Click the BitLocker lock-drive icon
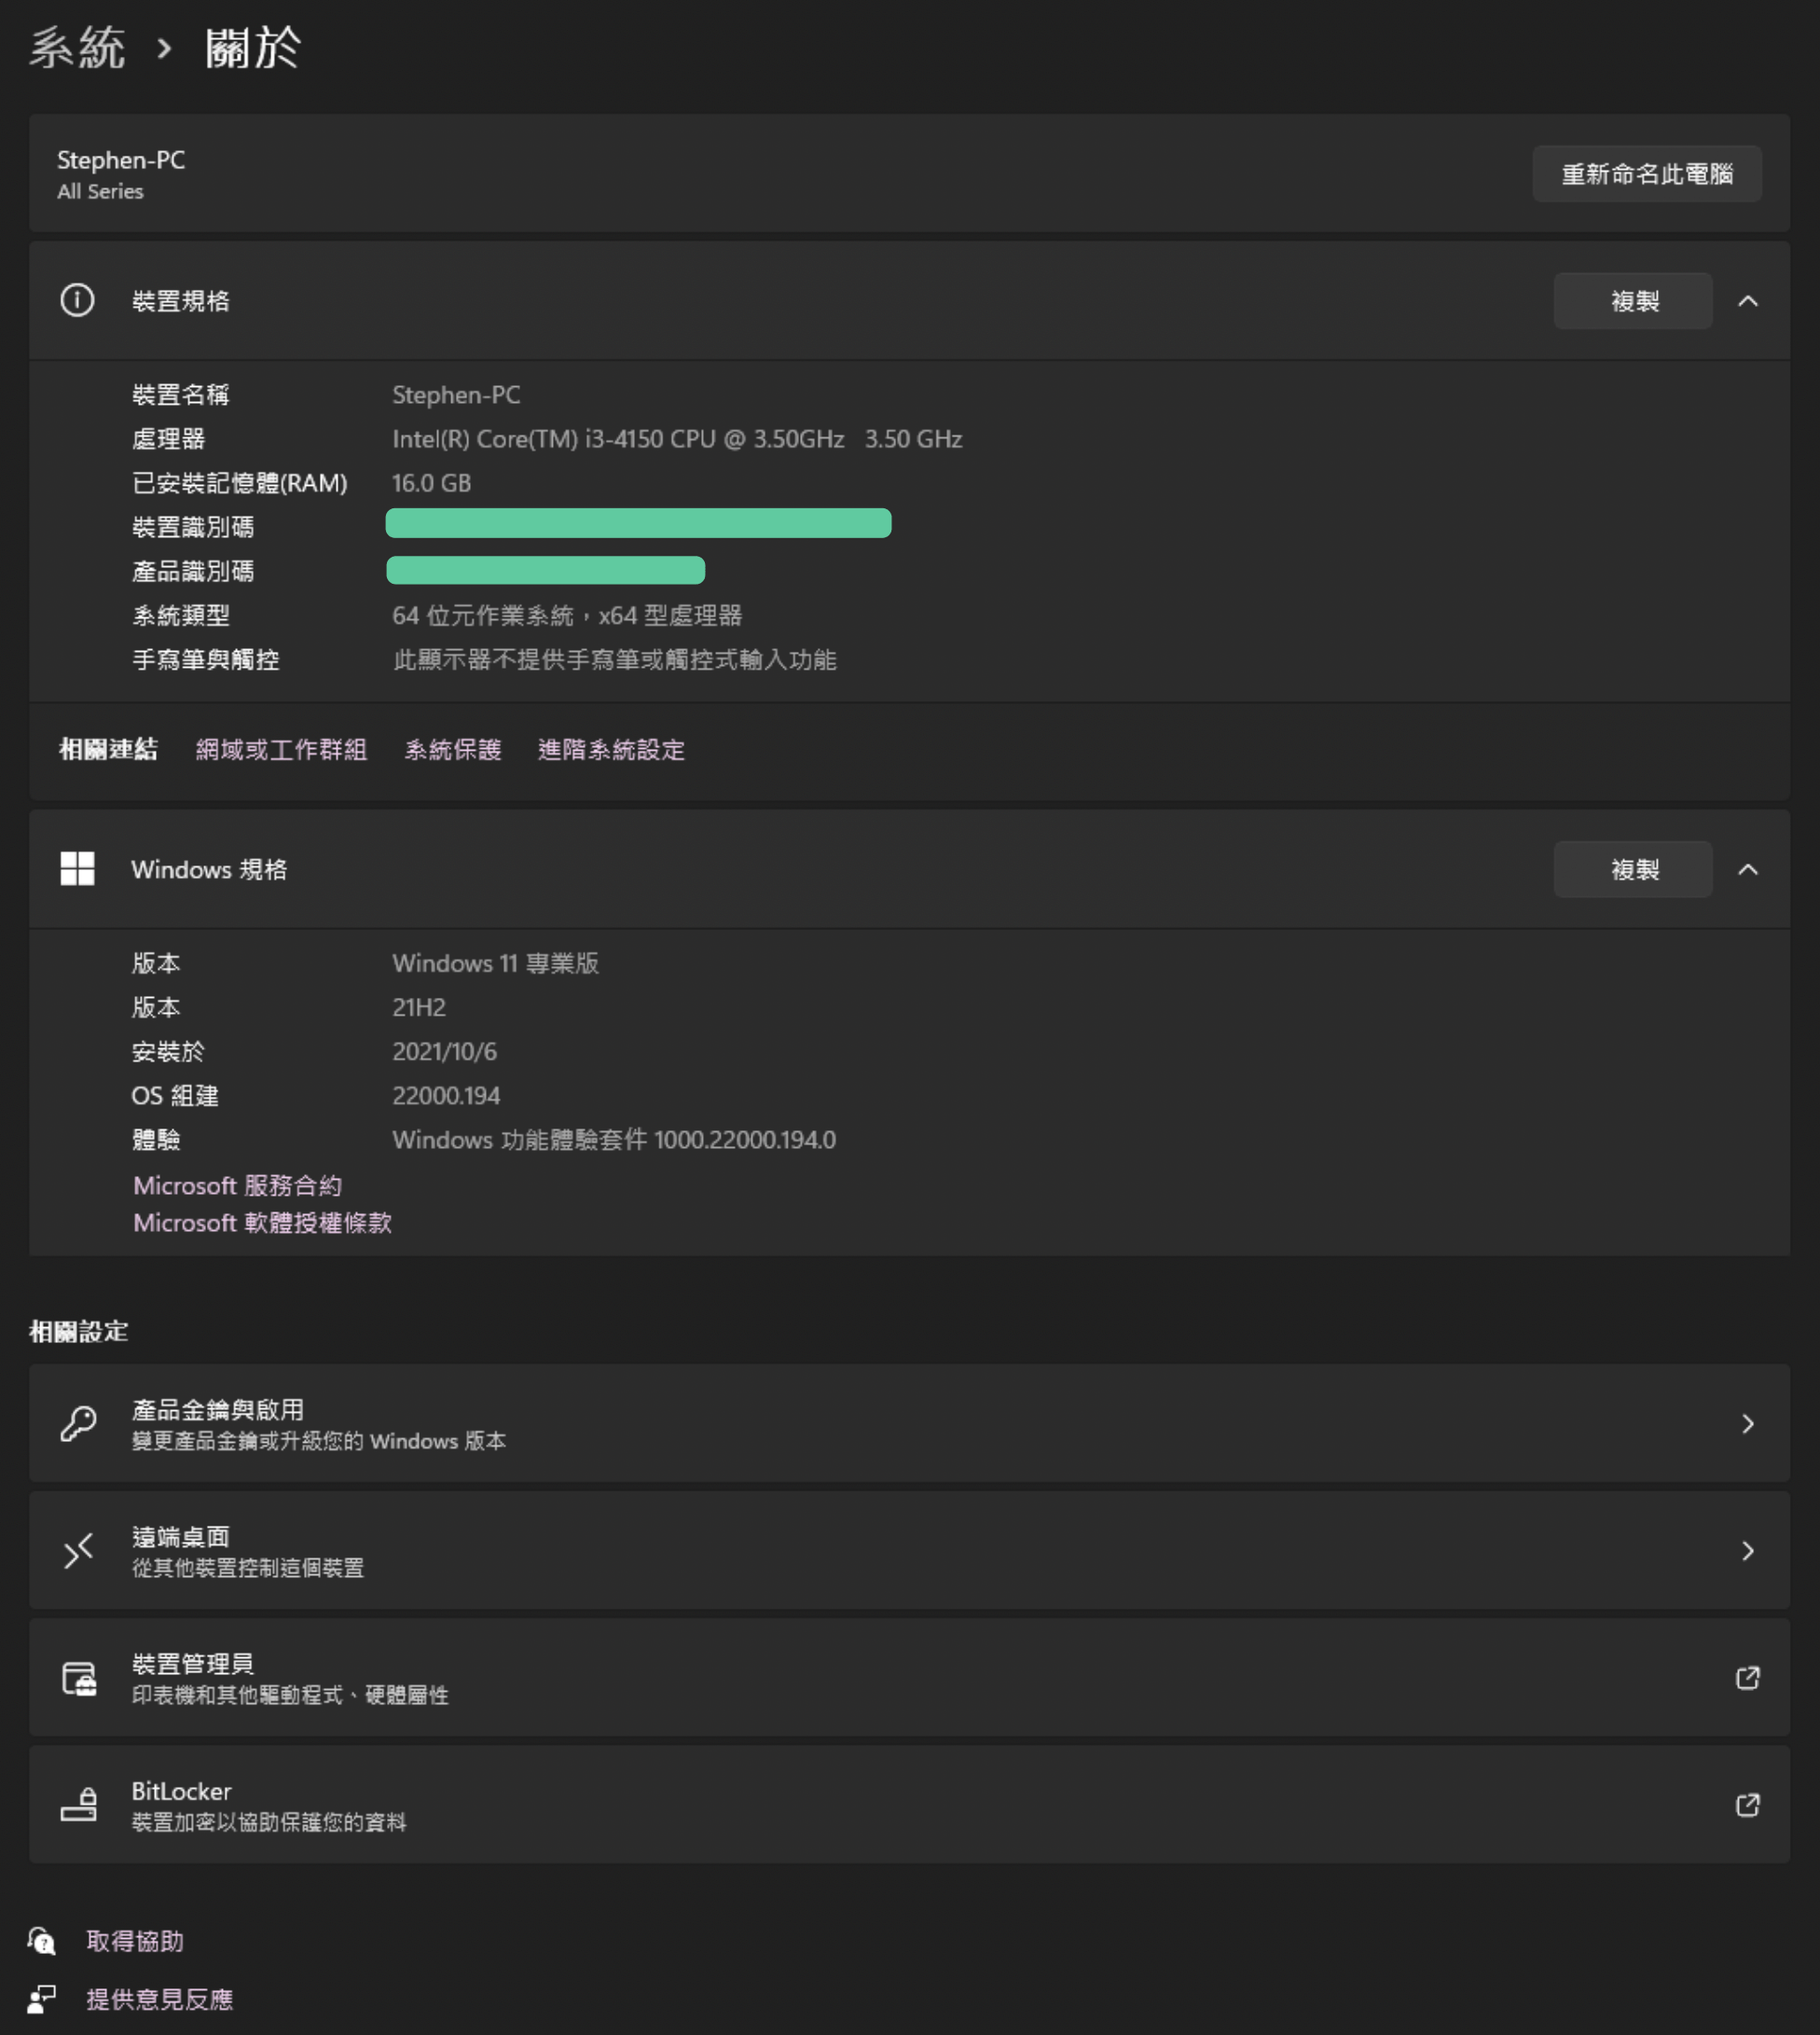The image size is (1820, 2035). click(x=79, y=1805)
